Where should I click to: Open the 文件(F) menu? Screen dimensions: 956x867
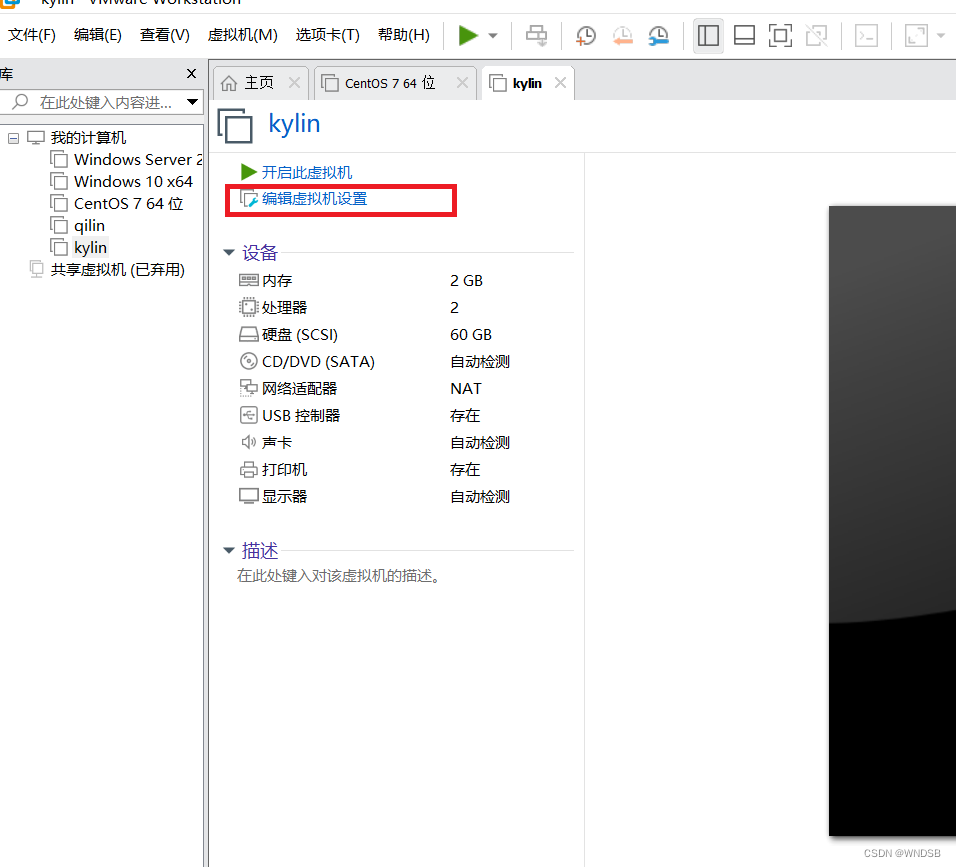(32, 35)
